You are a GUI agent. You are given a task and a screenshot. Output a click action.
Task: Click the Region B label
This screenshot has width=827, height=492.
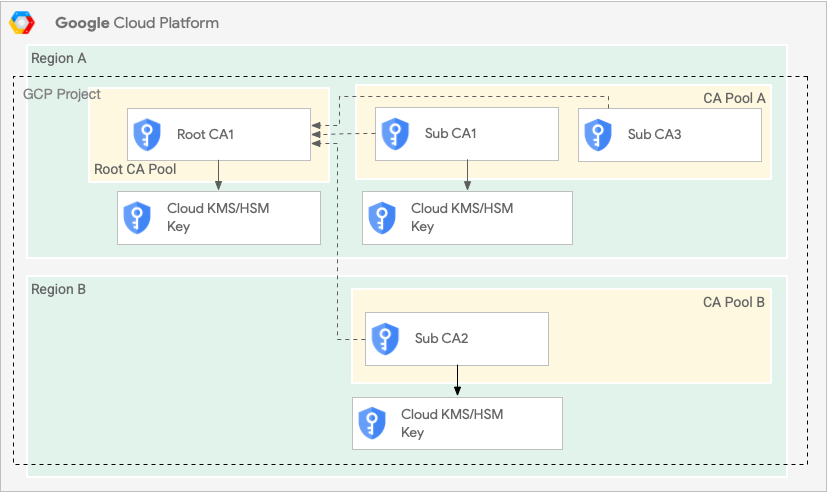pyautogui.click(x=58, y=289)
